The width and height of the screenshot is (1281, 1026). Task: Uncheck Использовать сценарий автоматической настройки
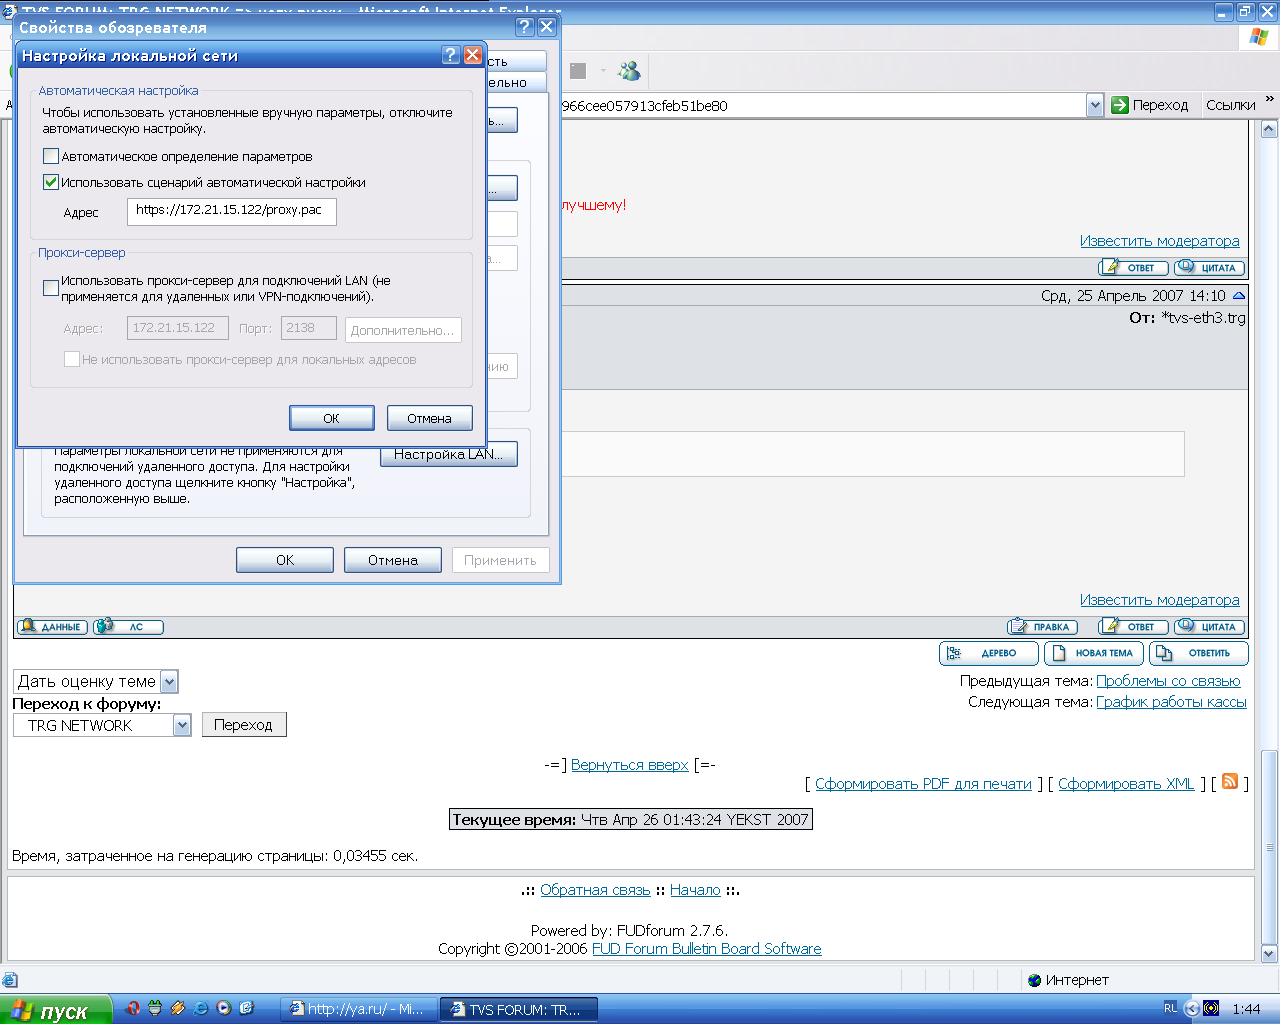(51, 182)
